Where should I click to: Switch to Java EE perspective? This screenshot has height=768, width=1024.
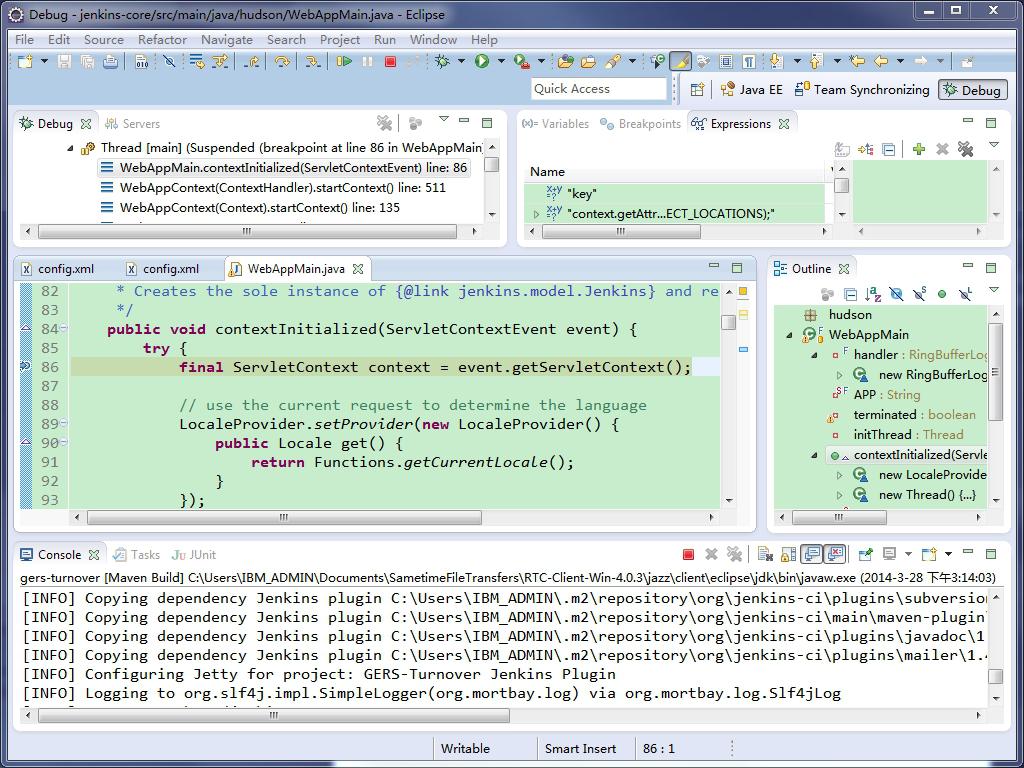click(751, 89)
